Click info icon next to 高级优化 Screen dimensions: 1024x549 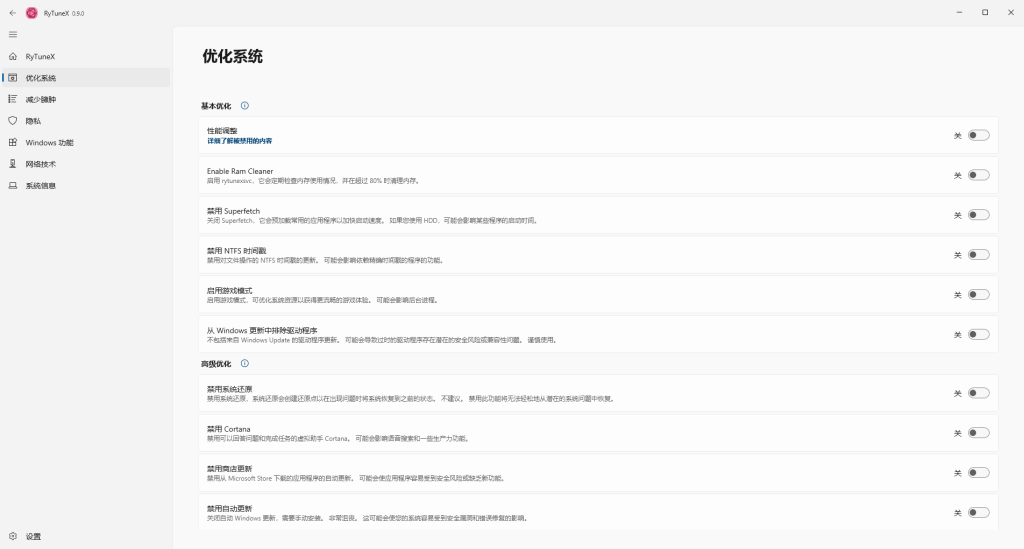(244, 364)
